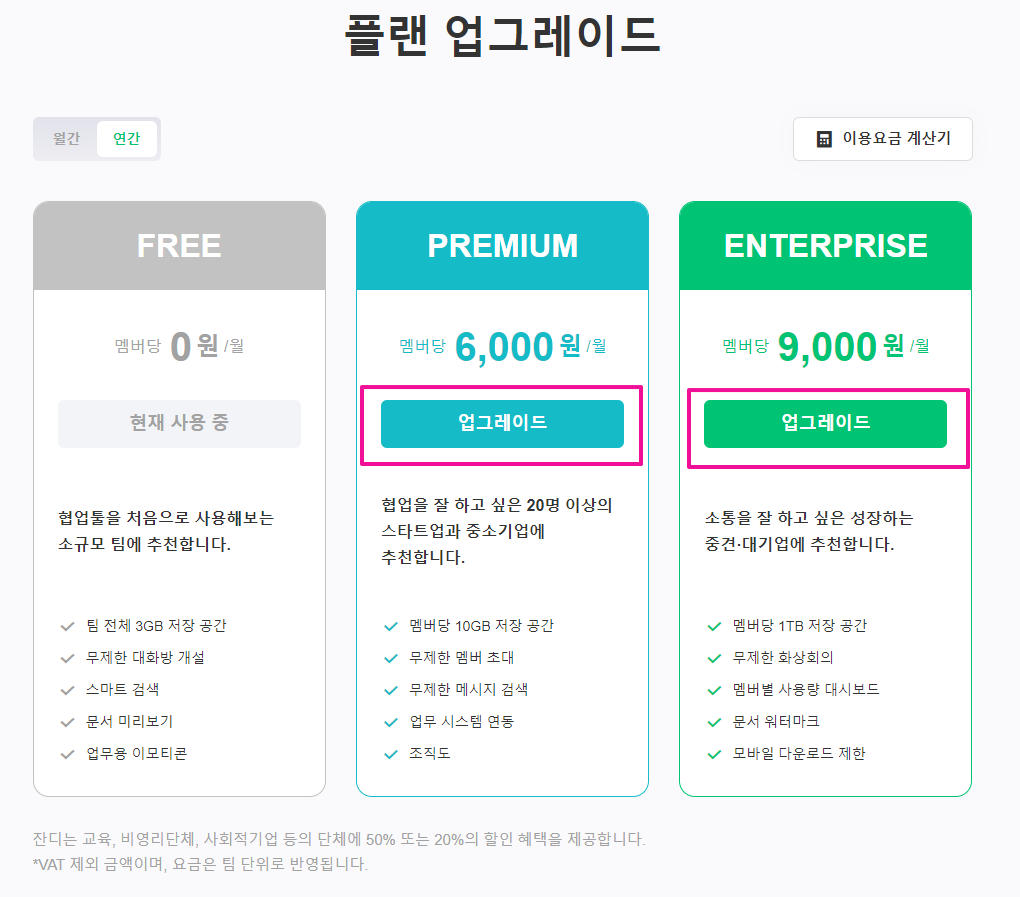Click the checkmark beside 팀 전체 3GB 저장 공간
1020x897 pixels.
coord(68,626)
